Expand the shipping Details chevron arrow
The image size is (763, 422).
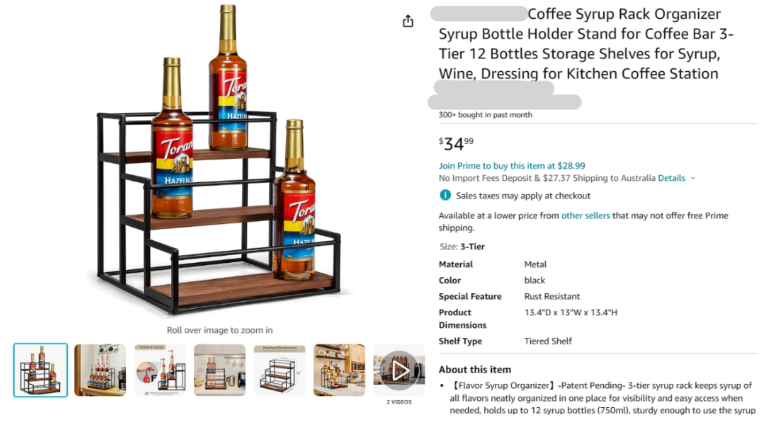[693, 178]
